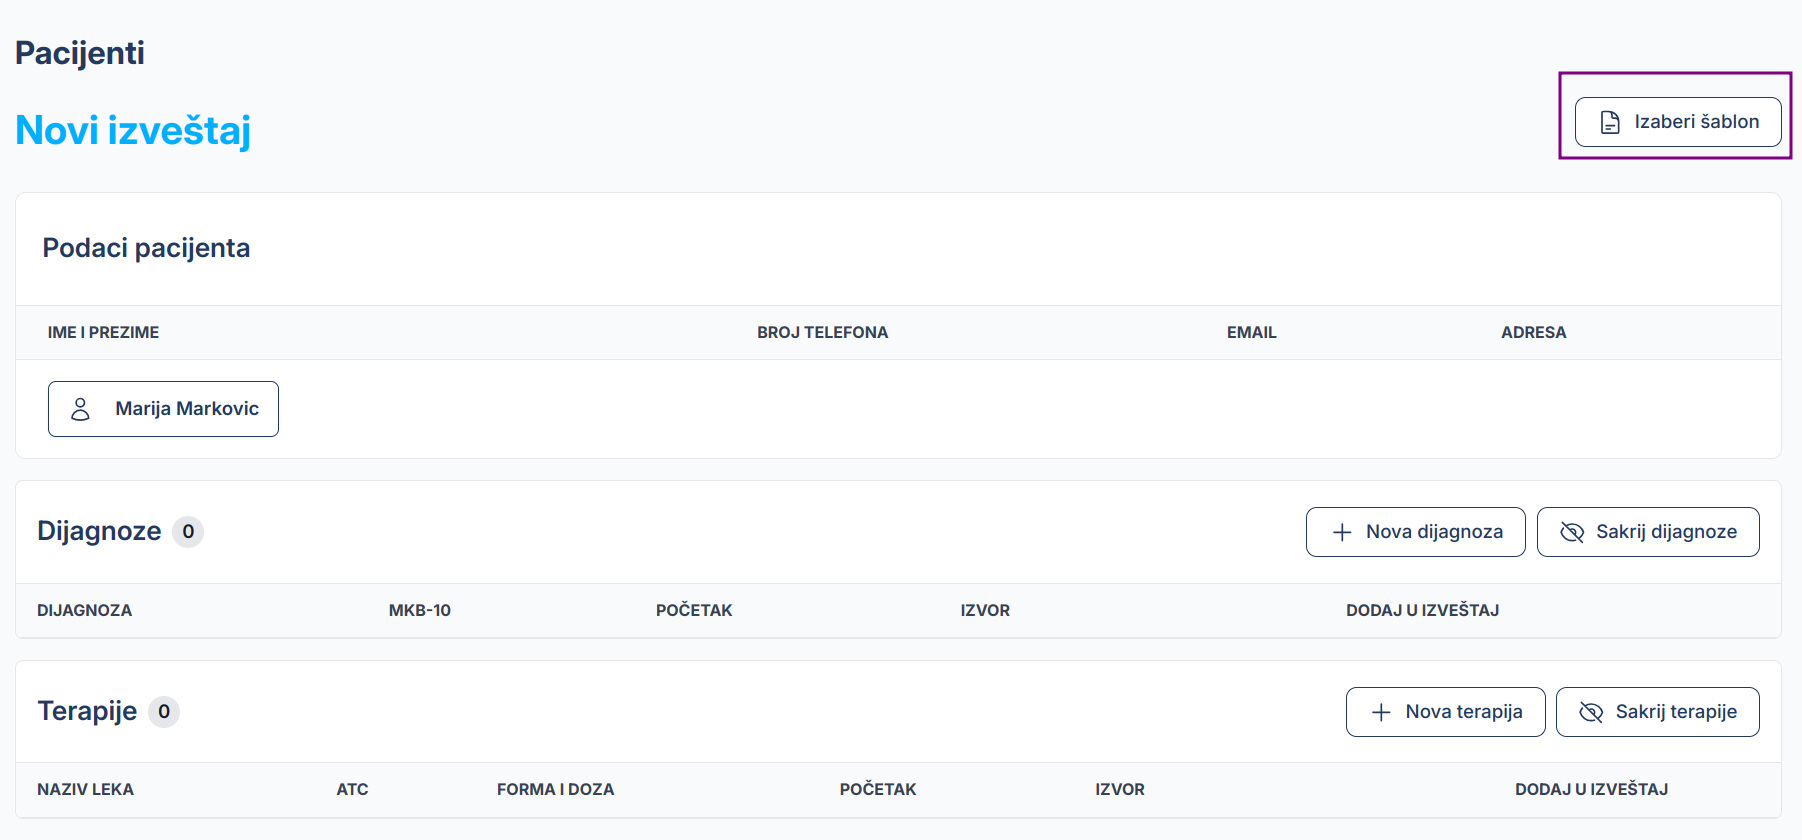This screenshot has height=840, width=1802.
Task: Click the Terapije count badge
Action: (164, 712)
